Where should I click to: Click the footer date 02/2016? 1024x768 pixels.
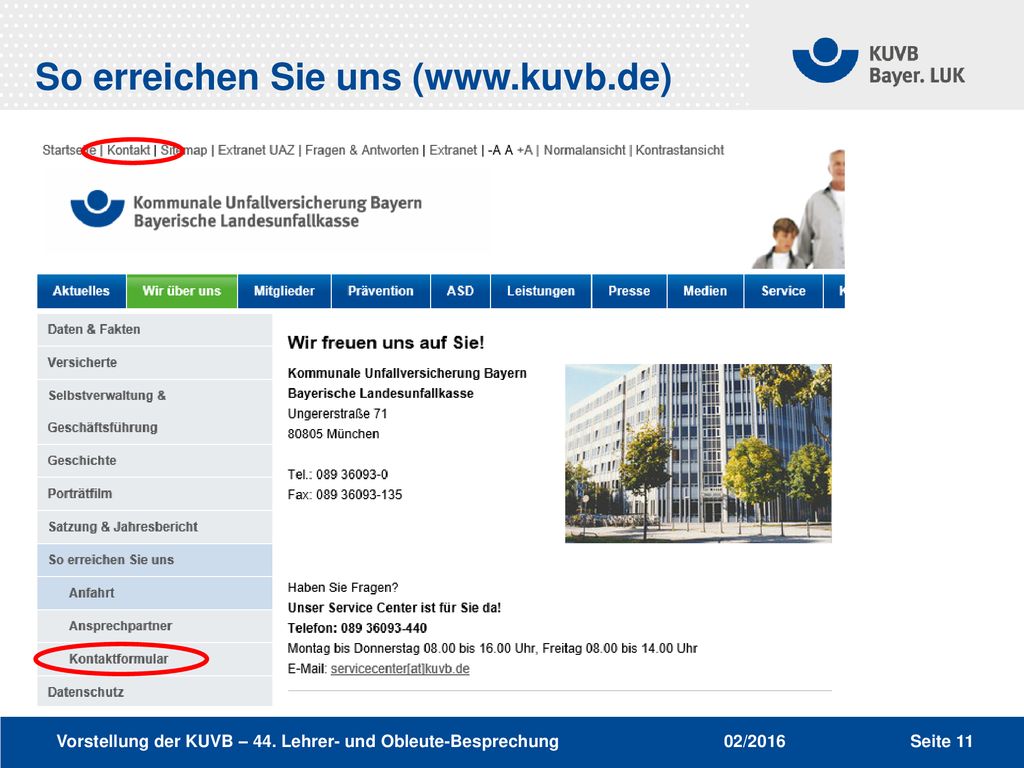point(754,741)
